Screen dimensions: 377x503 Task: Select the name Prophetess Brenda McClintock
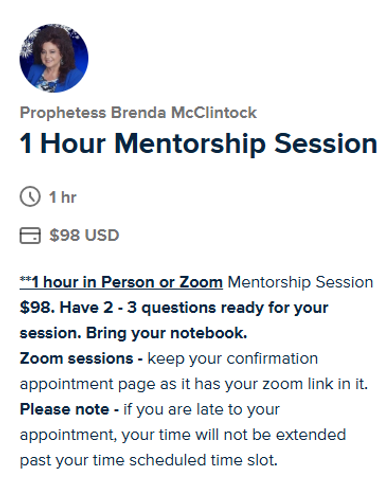138,113
